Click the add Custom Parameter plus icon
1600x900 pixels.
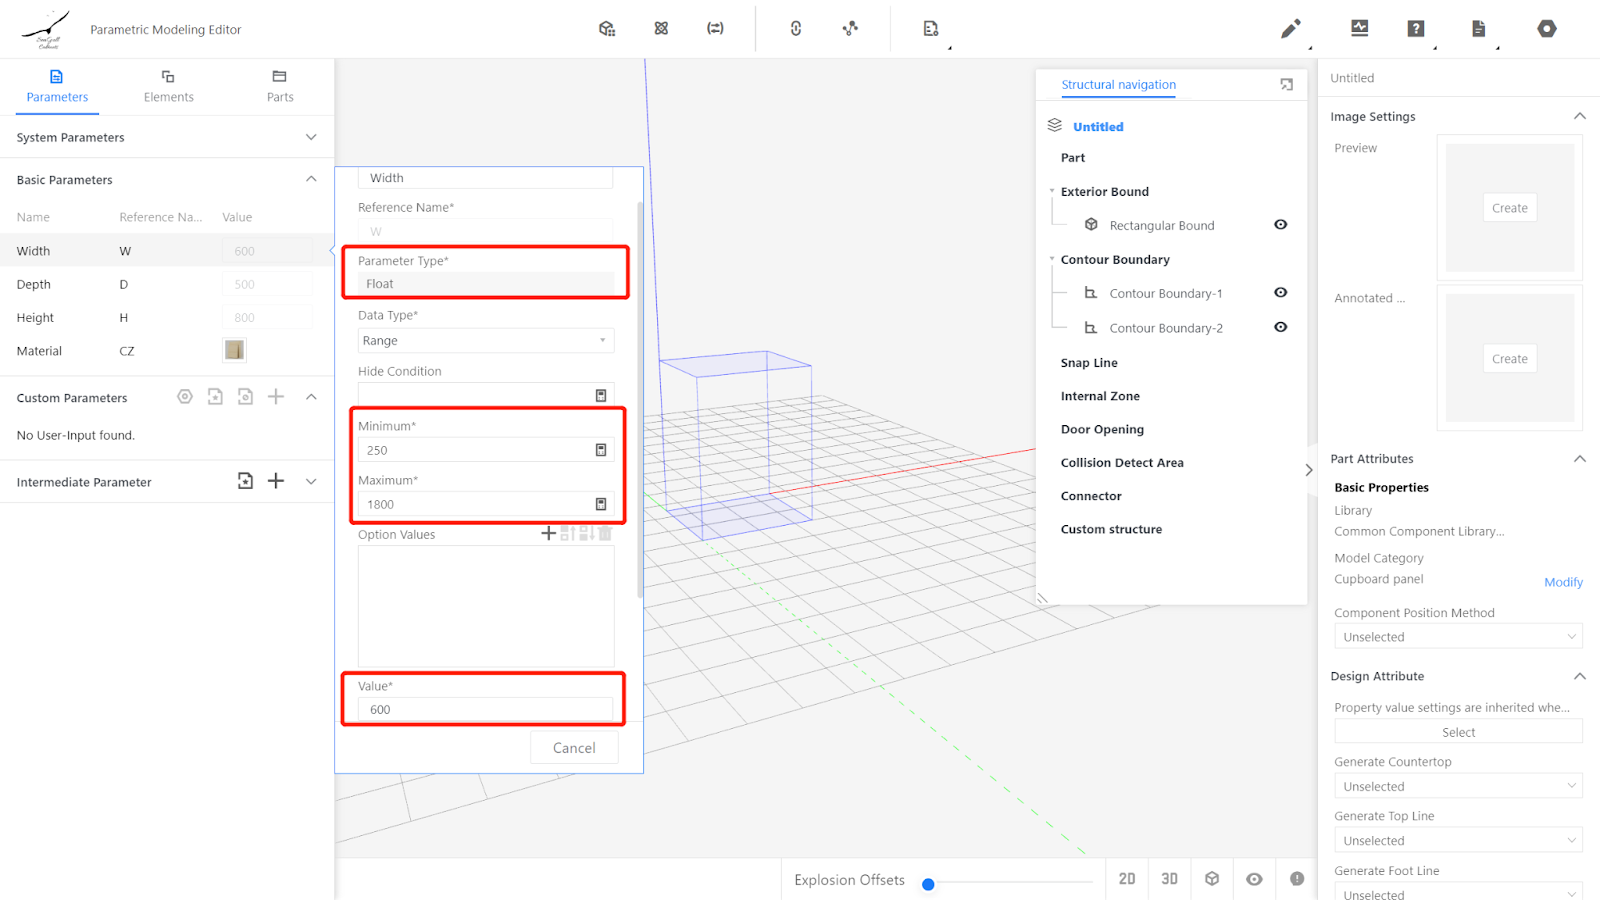276,397
